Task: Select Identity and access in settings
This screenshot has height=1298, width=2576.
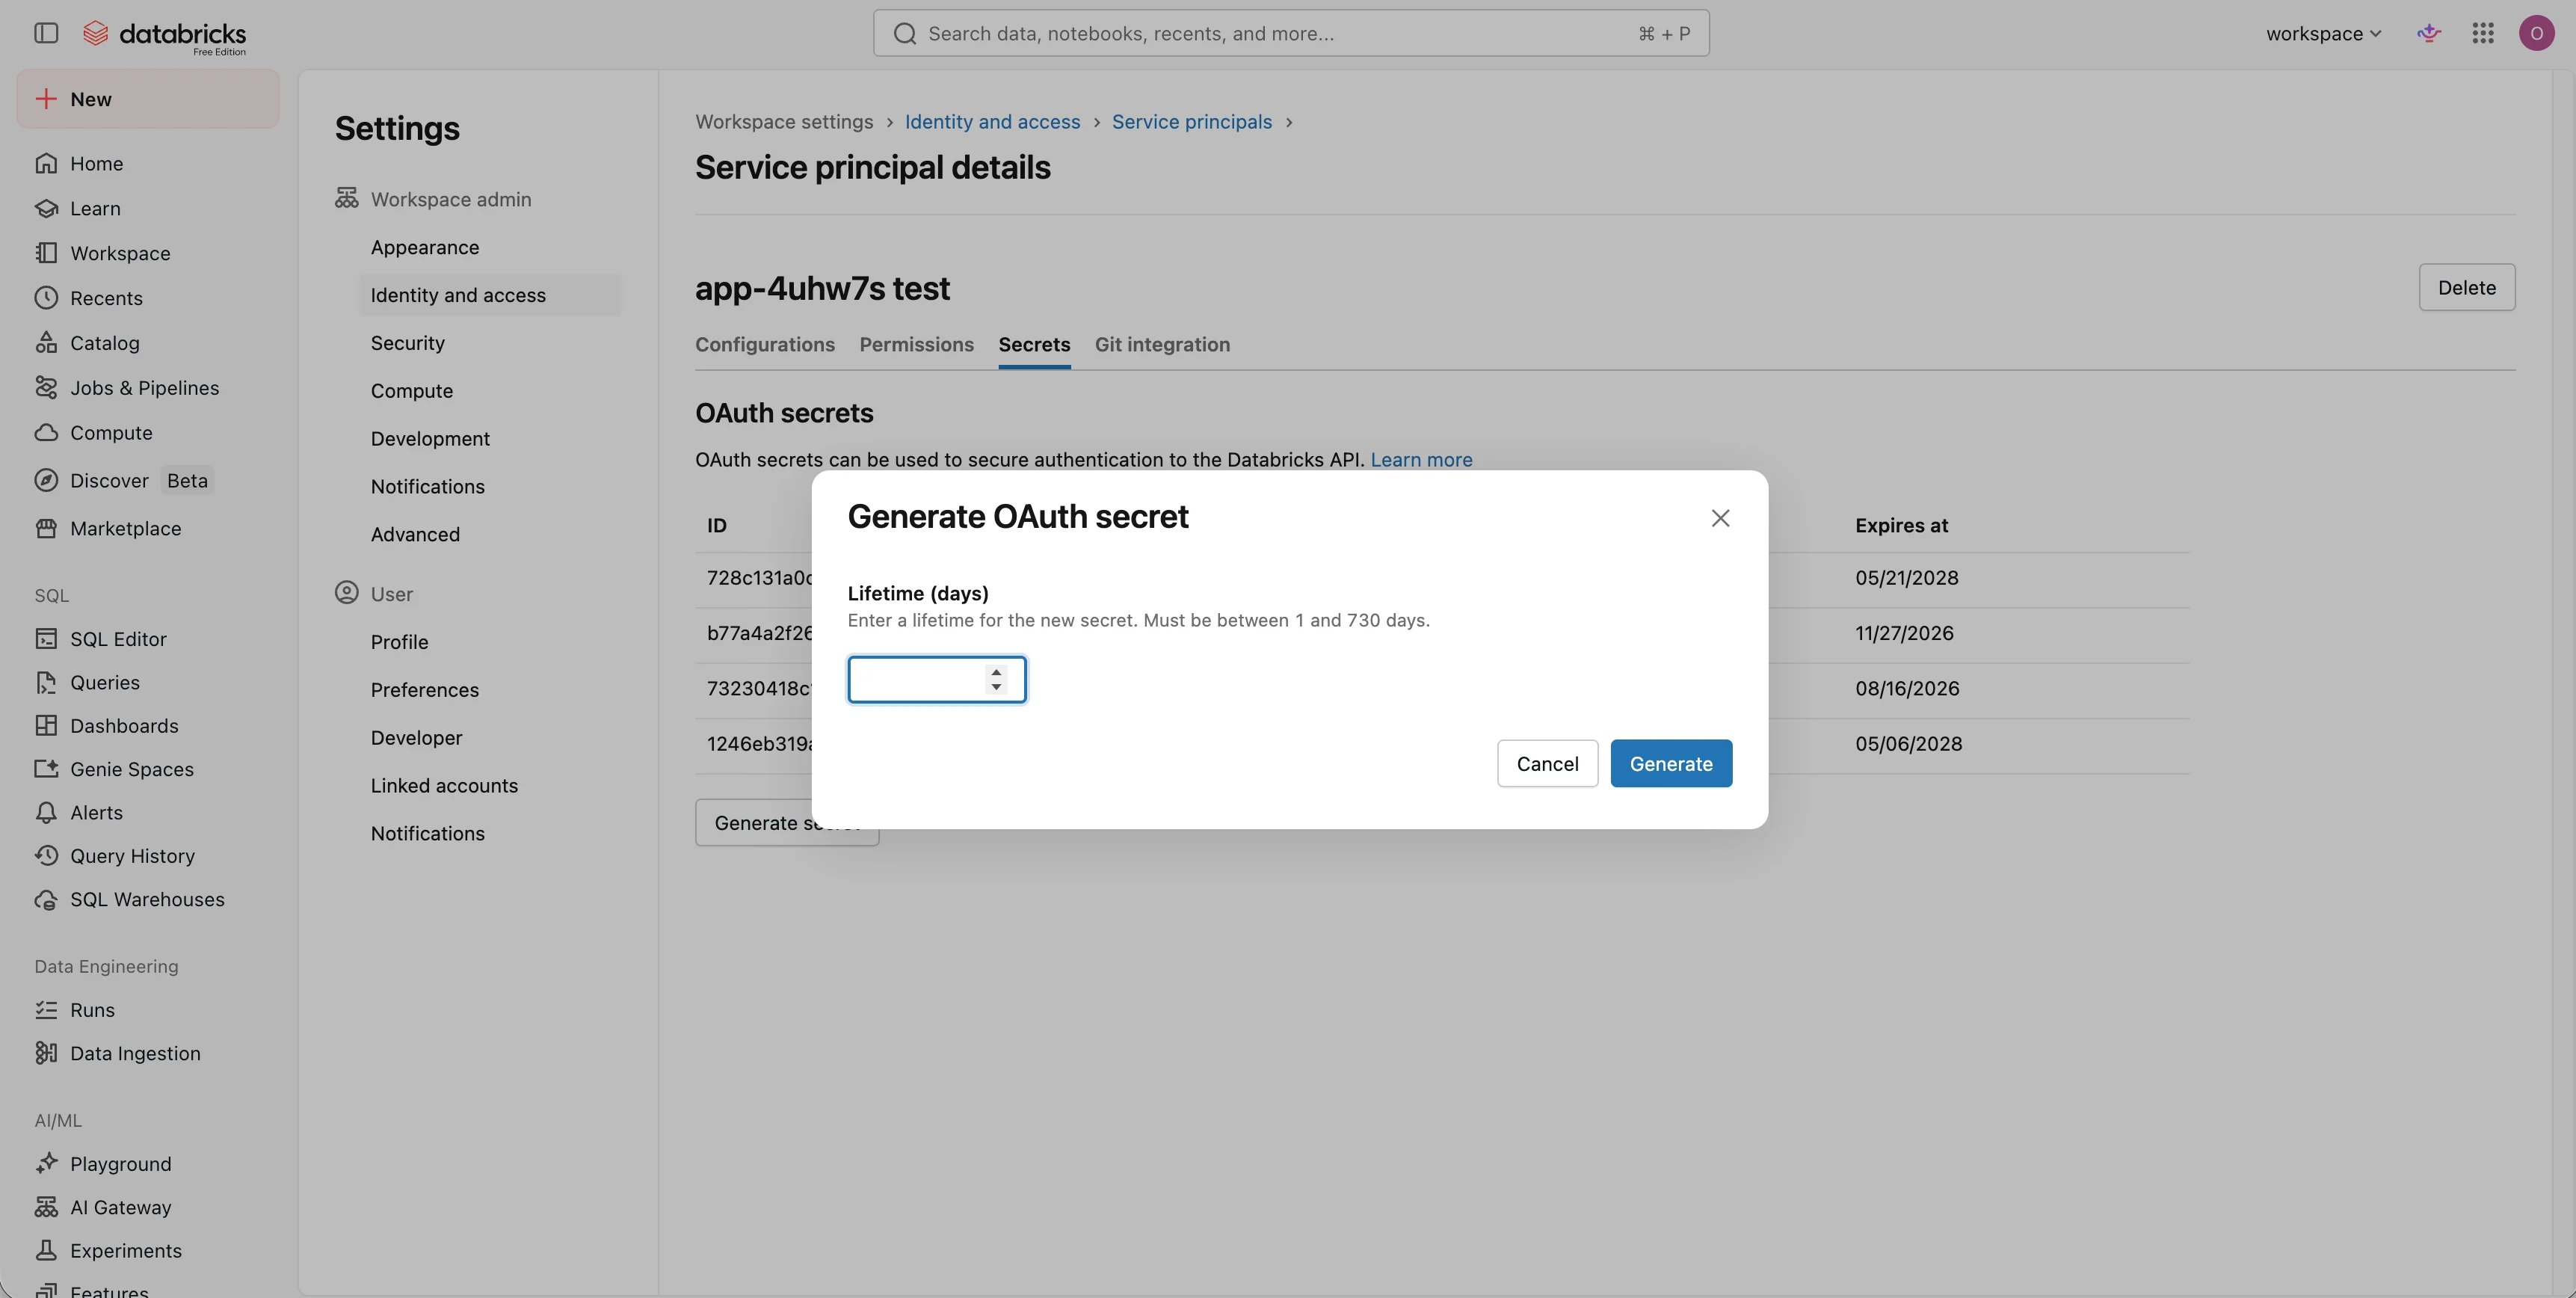Action: tap(490, 295)
